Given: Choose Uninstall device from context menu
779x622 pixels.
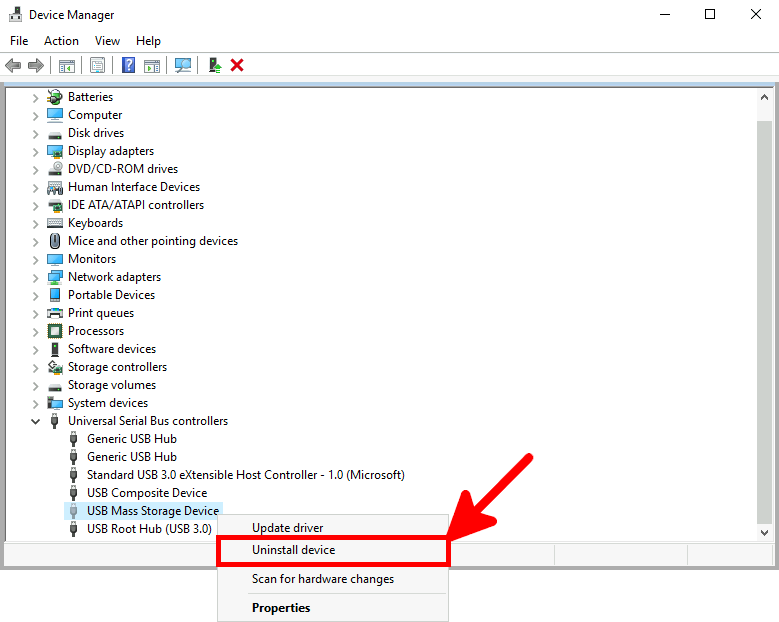Looking at the screenshot, I should pyautogui.click(x=293, y=550).
